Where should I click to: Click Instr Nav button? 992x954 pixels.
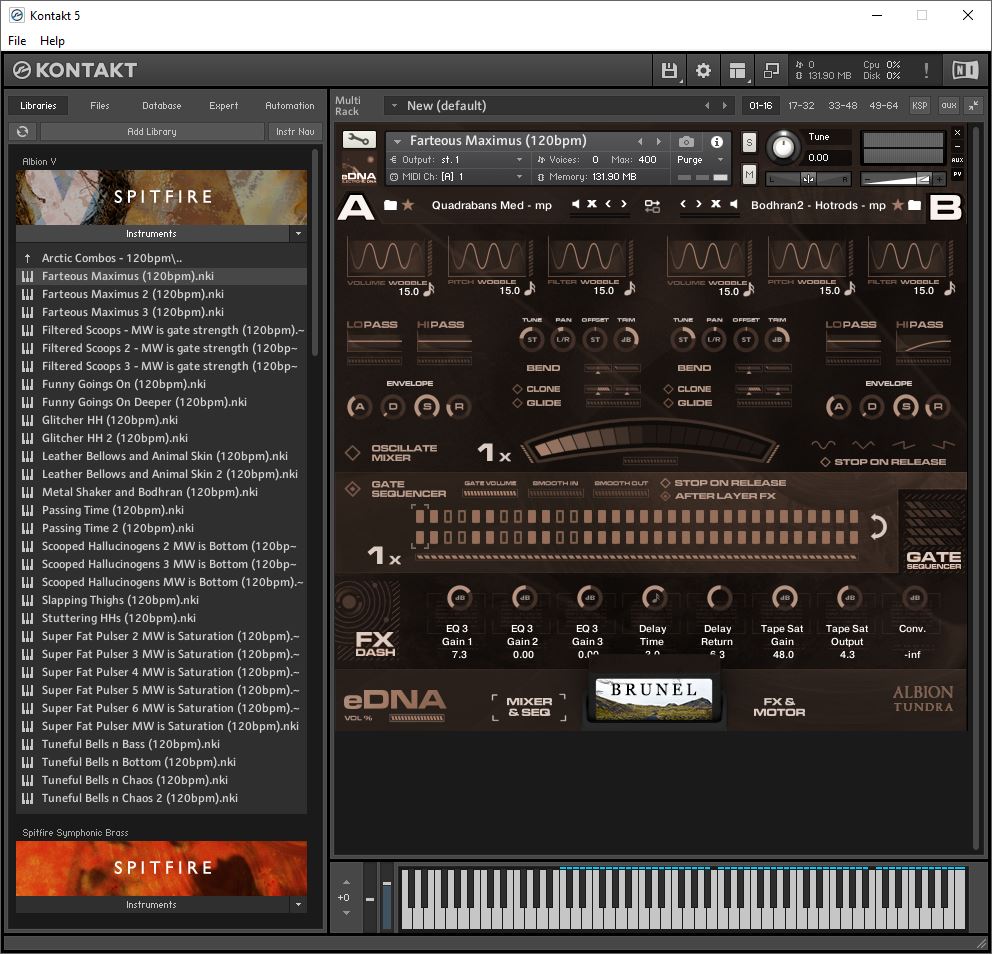coord(295,132)
